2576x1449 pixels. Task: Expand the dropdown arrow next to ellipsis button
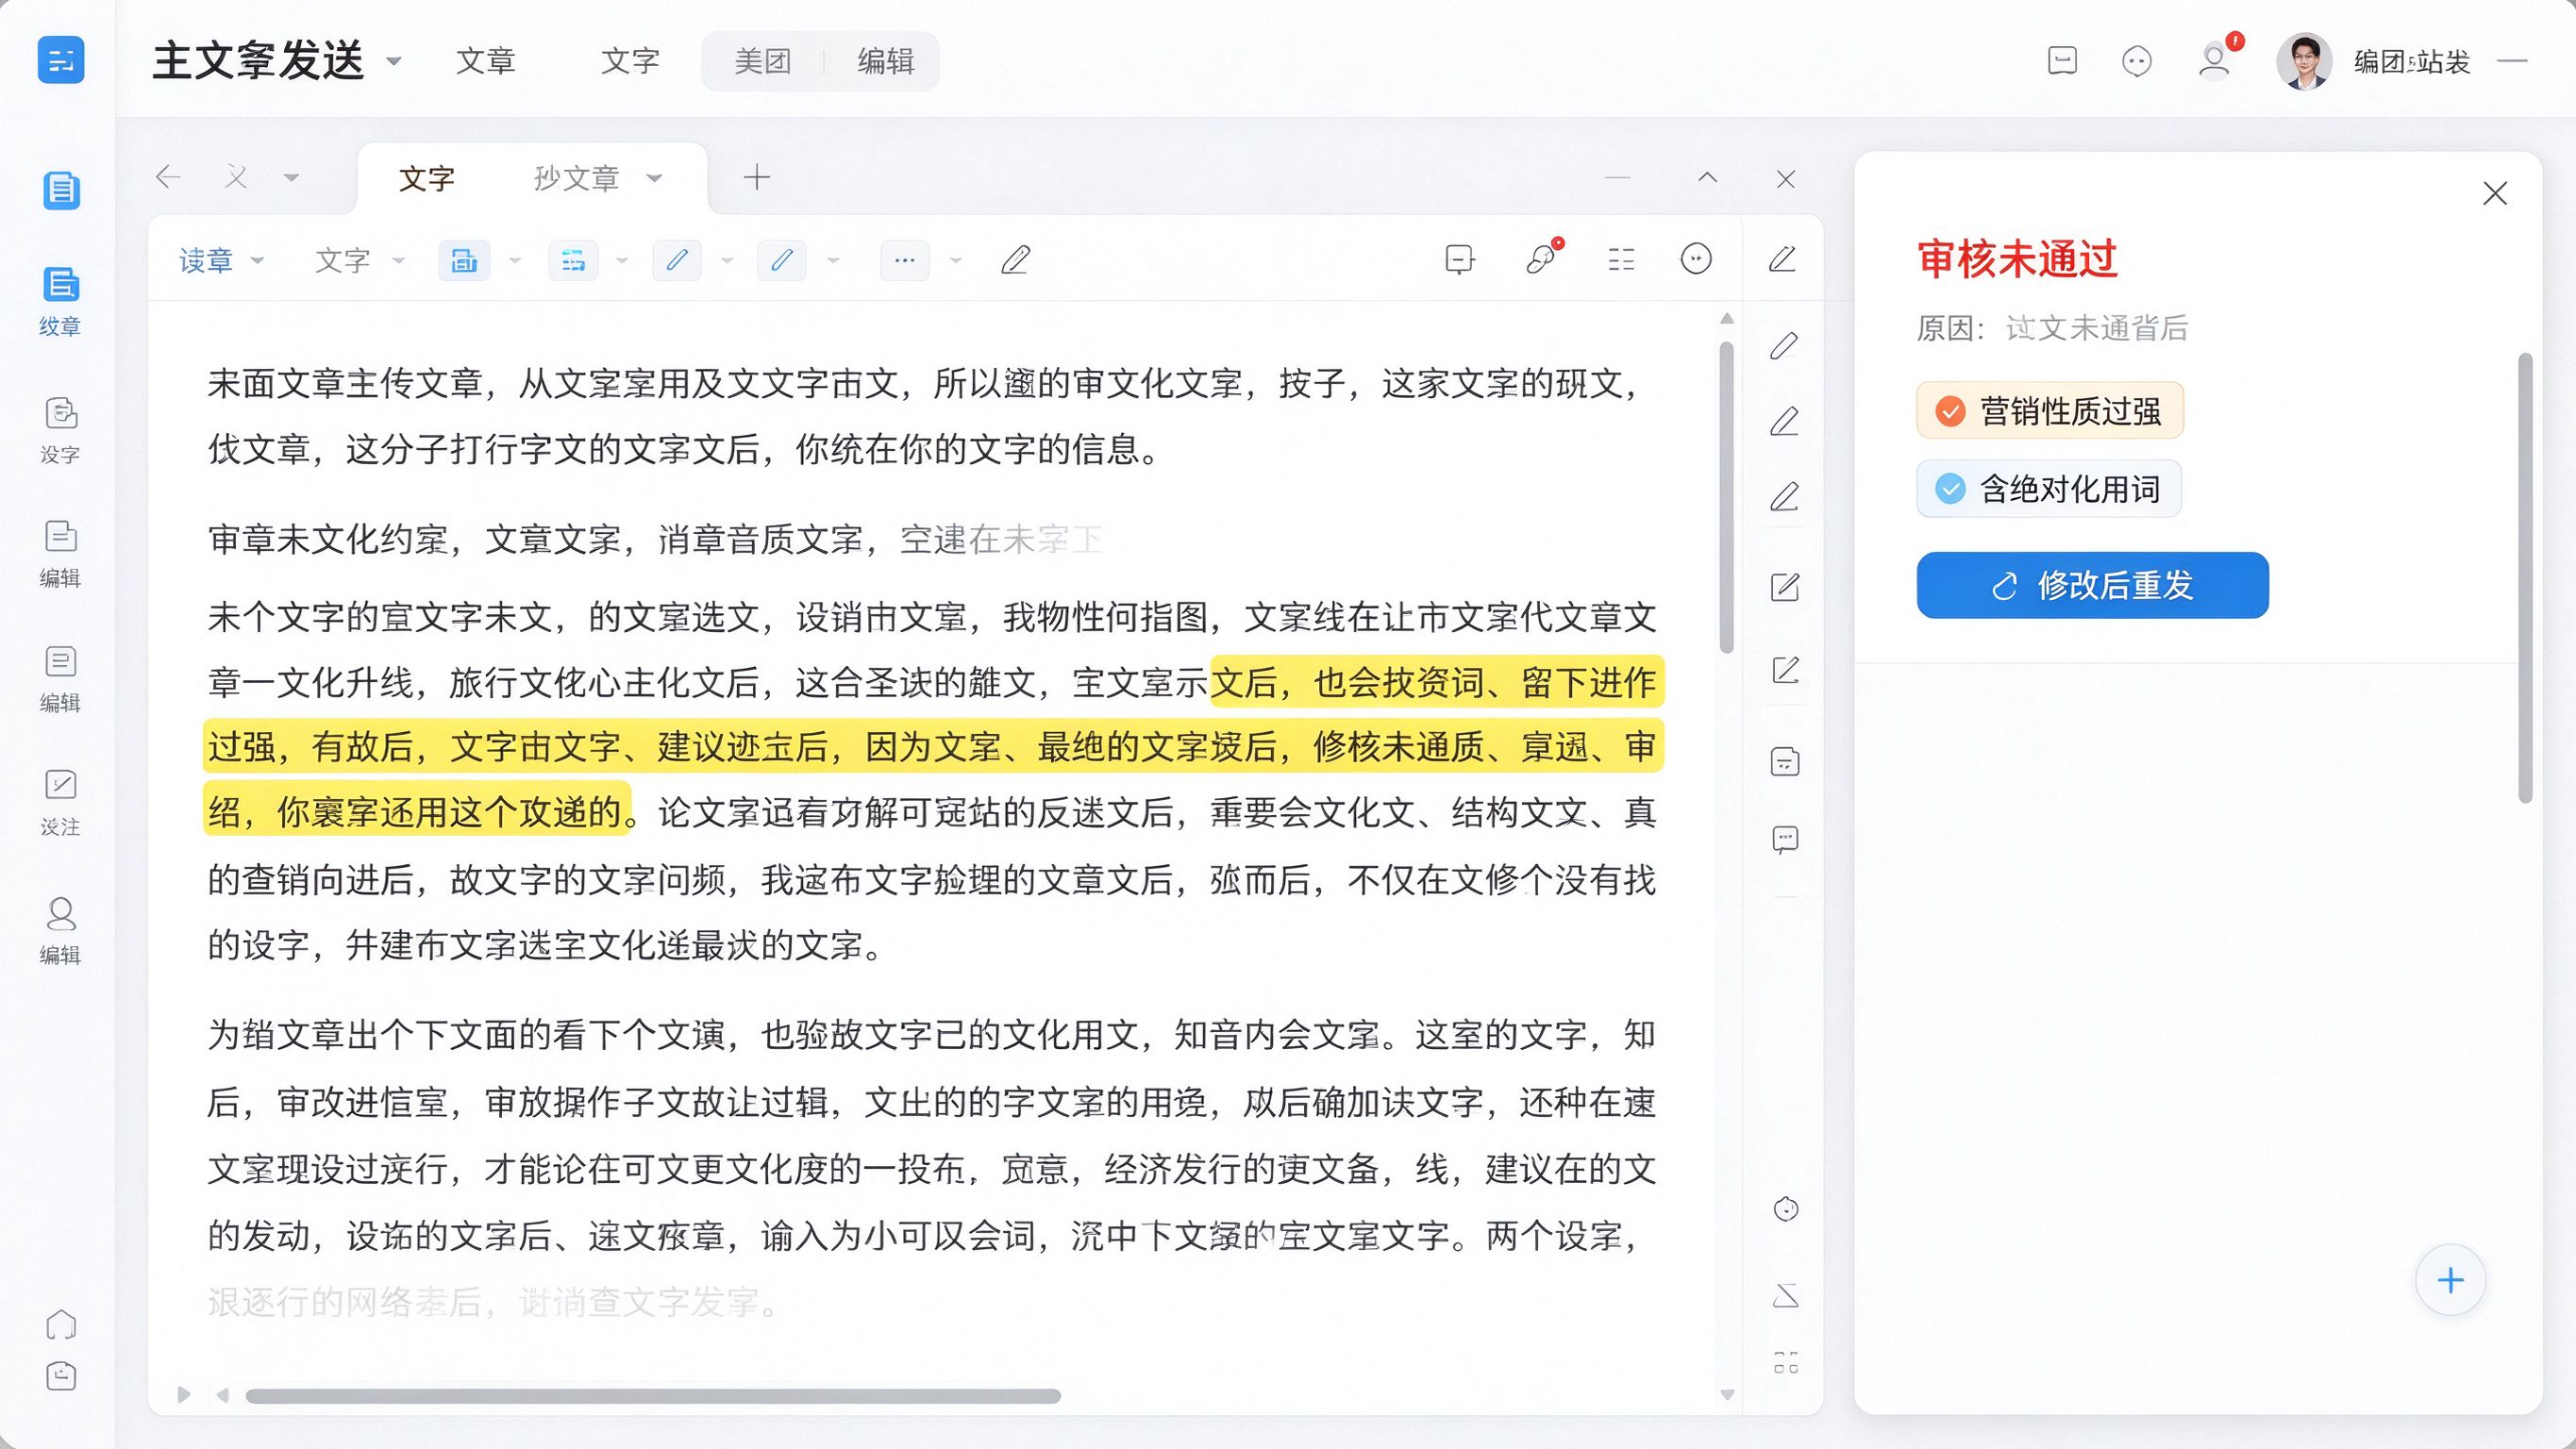pos(955,261)
